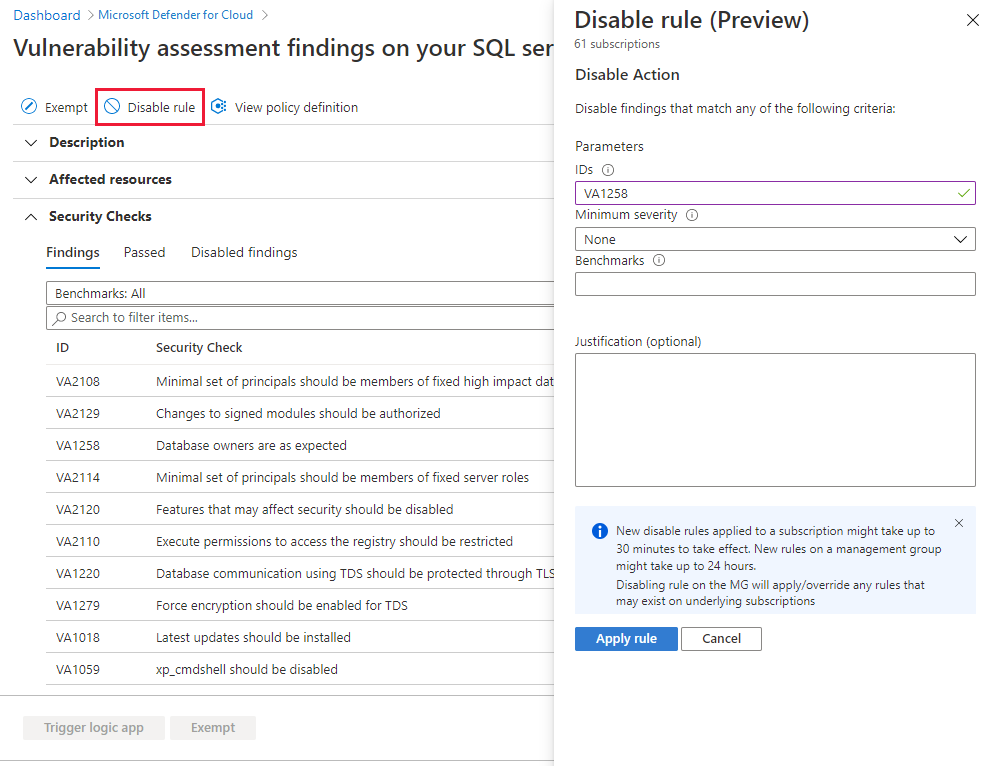Click the search magnifier in filter box
The width and height of the screenshot is (1008, 766).
click(58, 317)
